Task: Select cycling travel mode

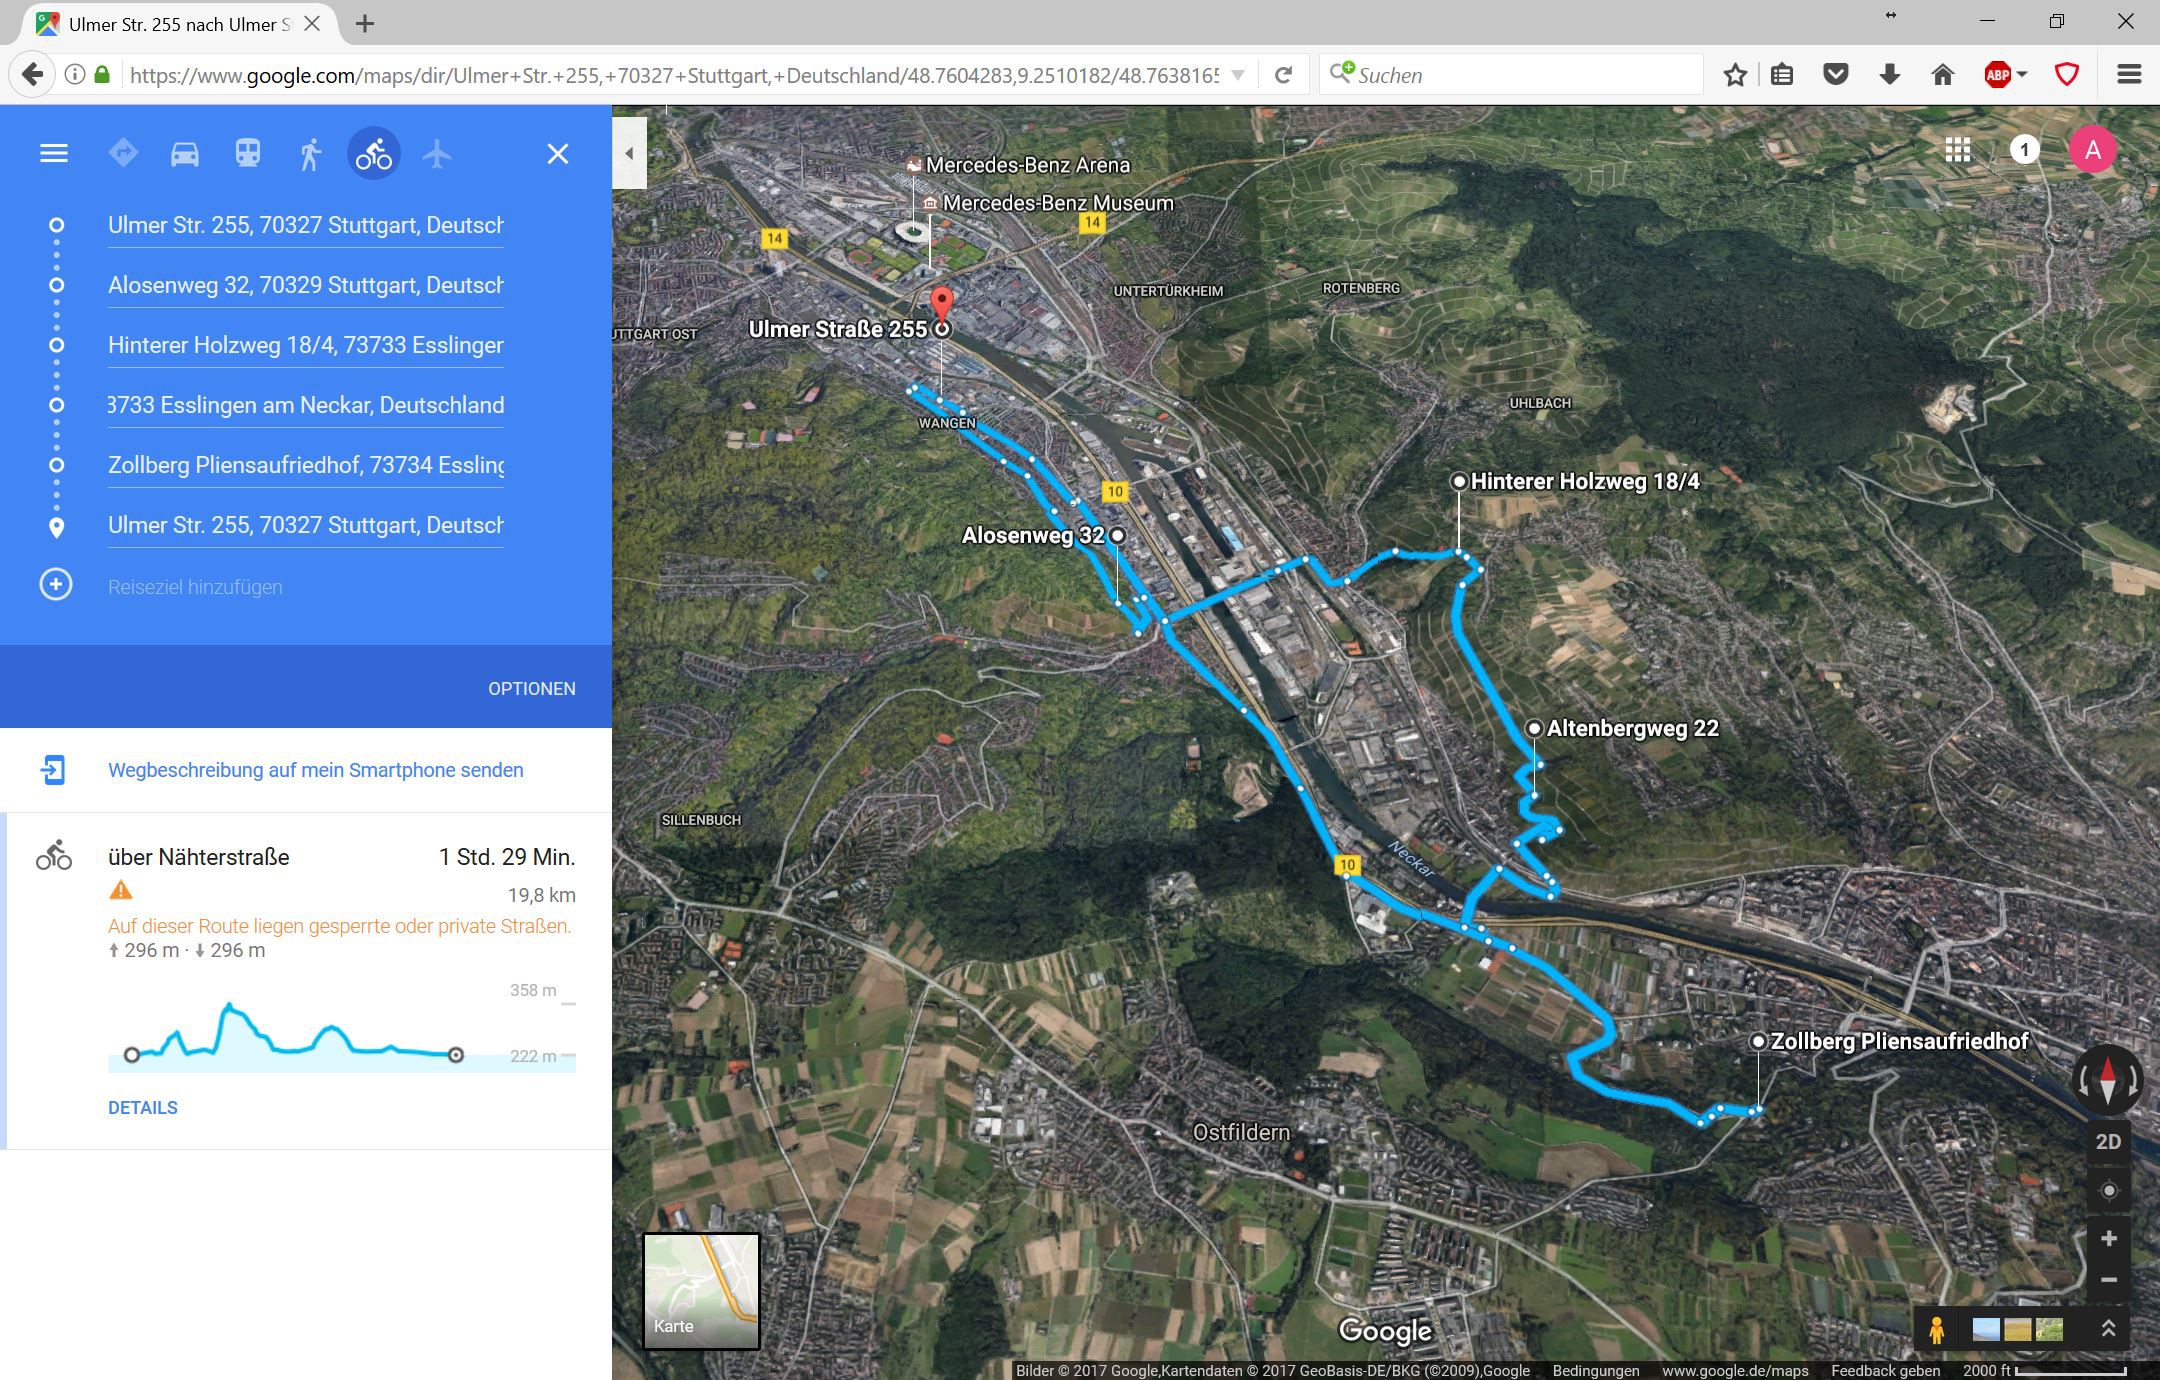Action: point(374,153)
